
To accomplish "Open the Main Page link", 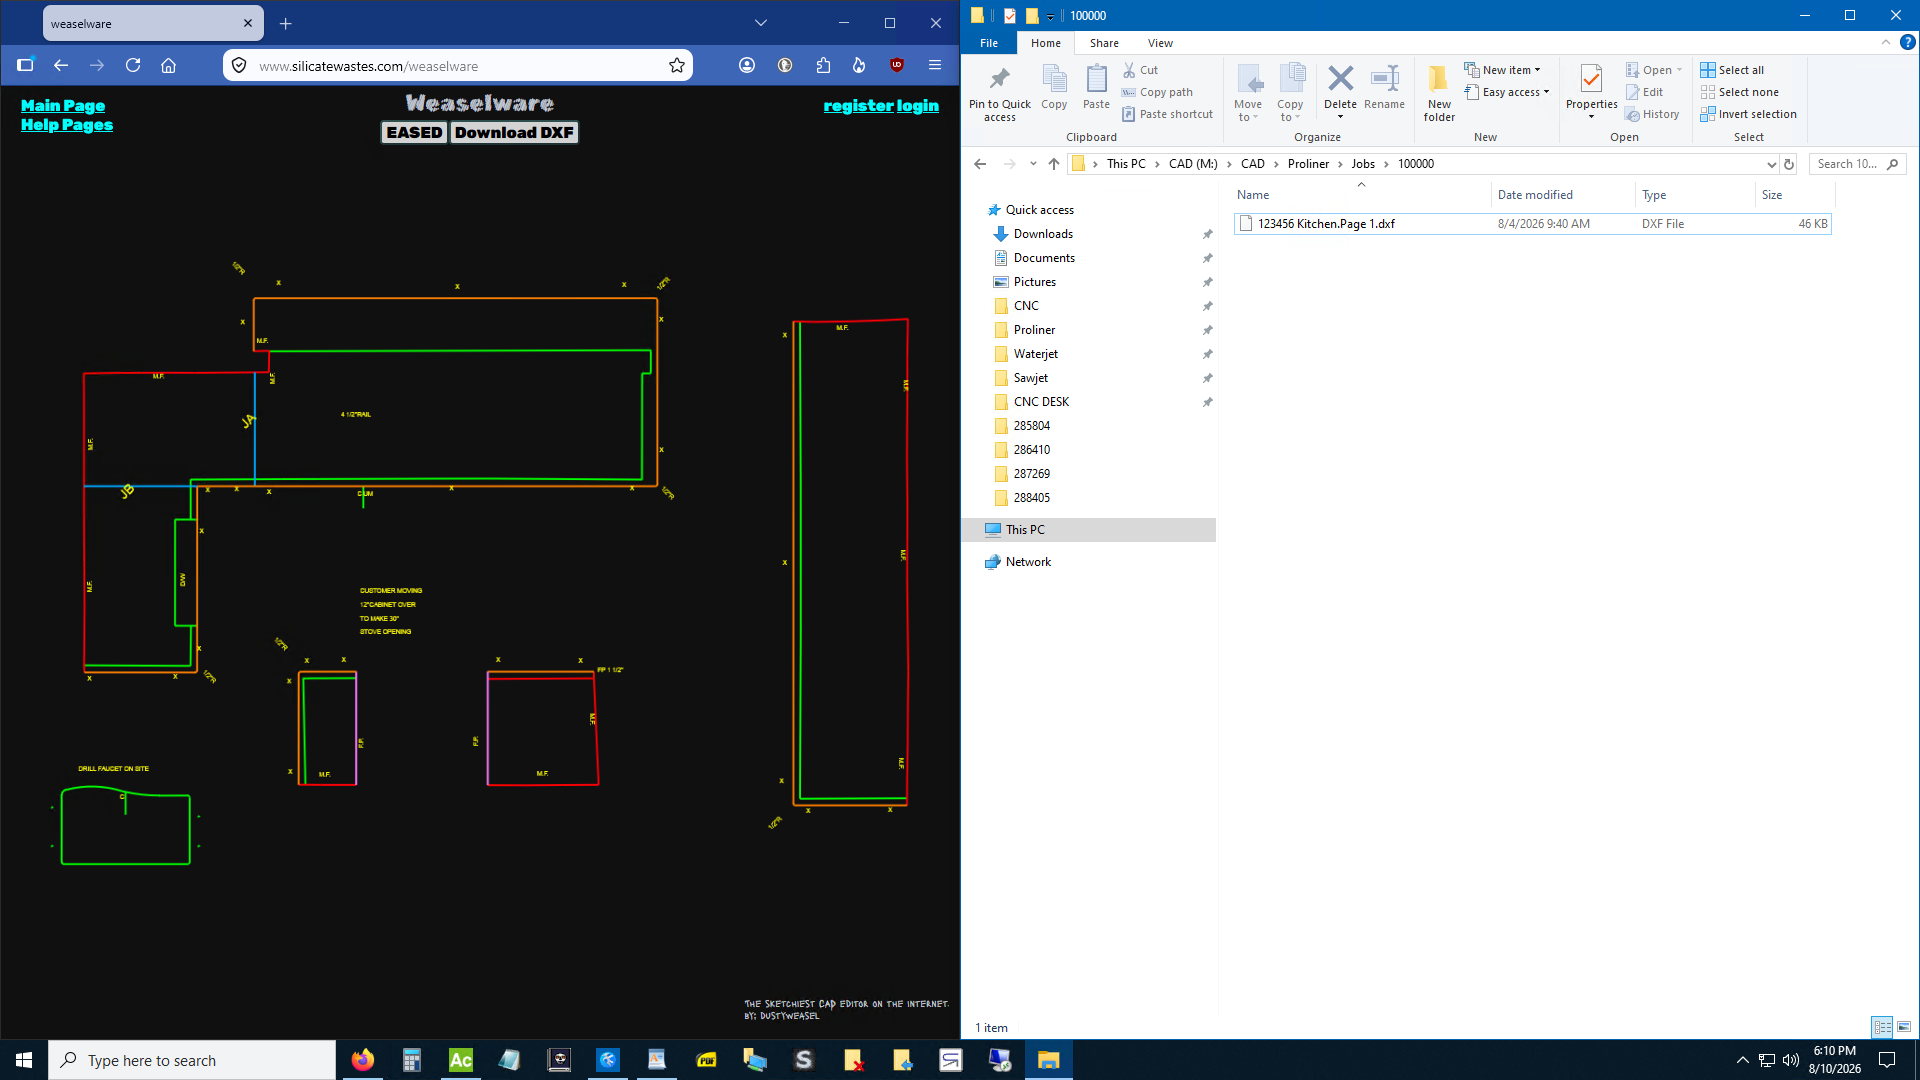I will pos(63,106).
